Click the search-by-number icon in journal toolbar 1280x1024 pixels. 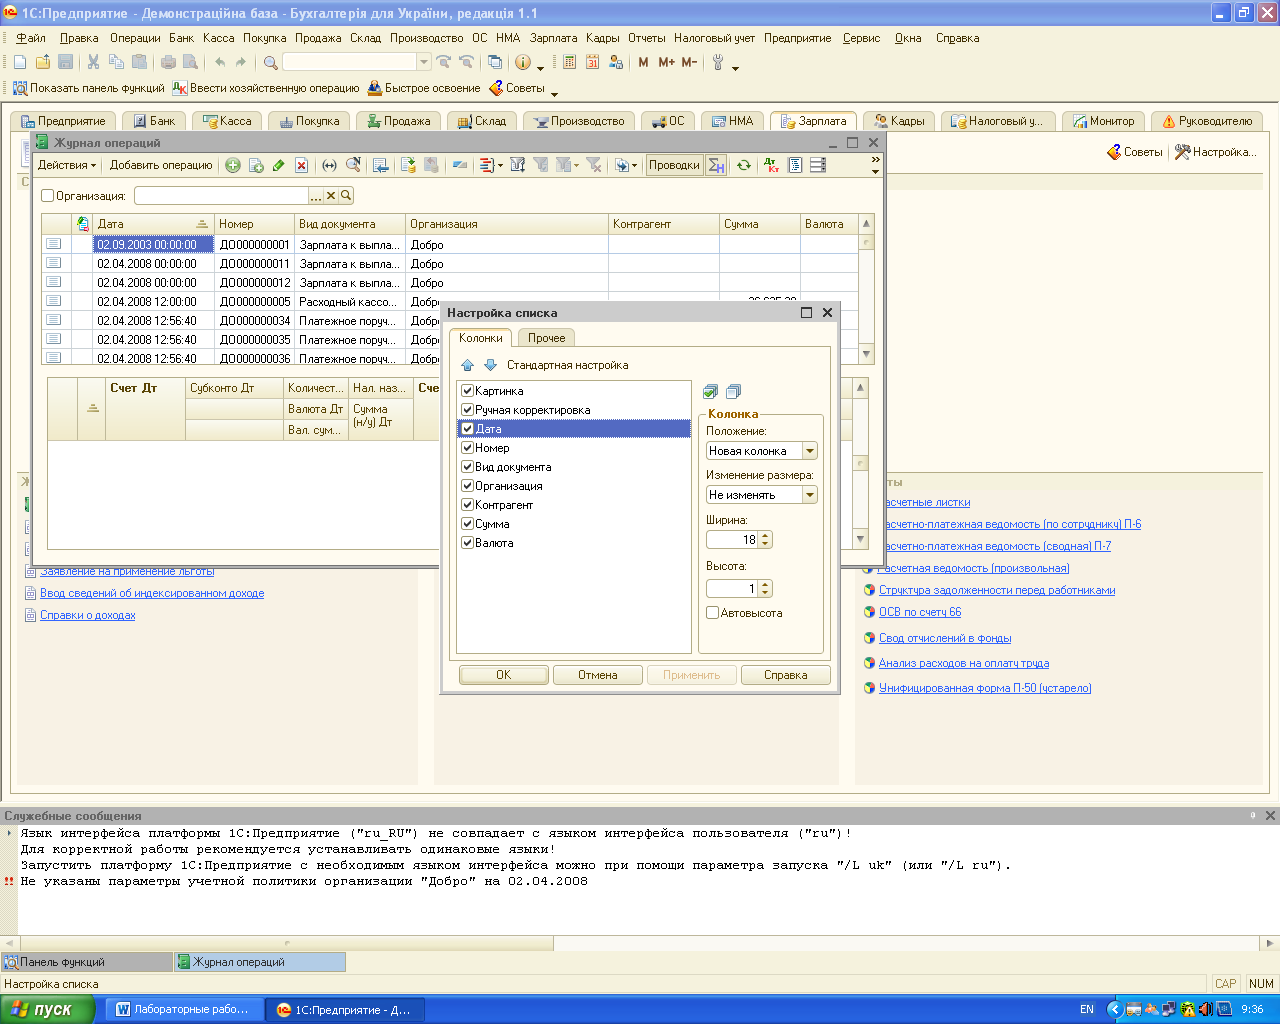click(x=353, y=165)
